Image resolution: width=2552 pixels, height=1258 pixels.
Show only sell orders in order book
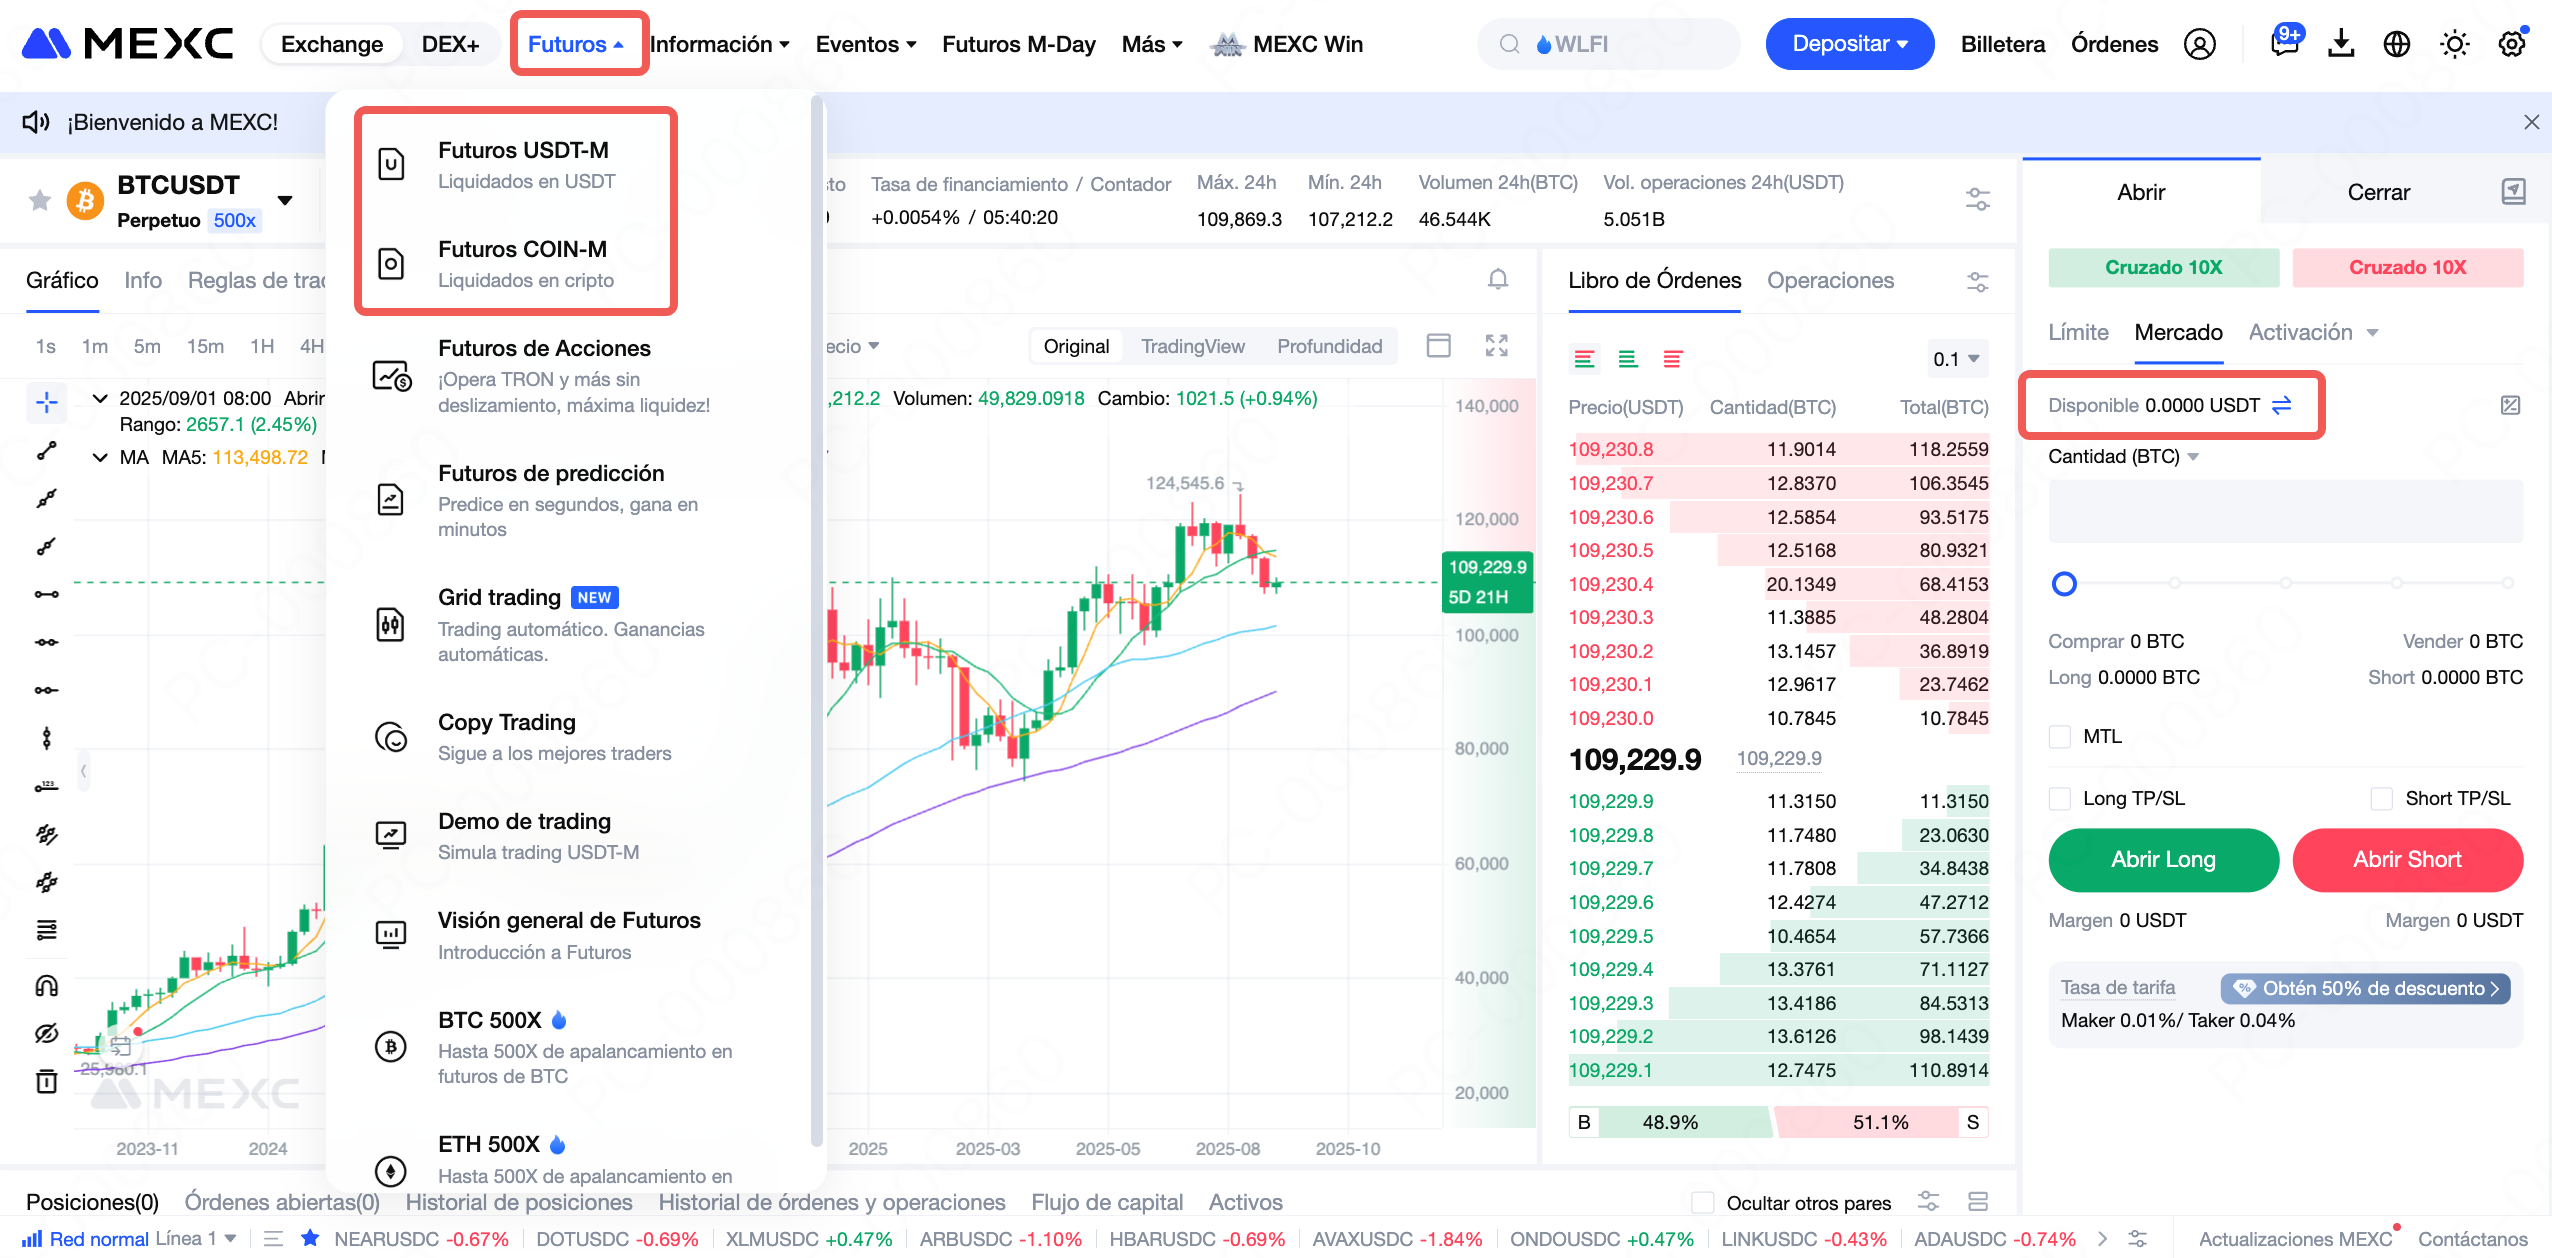point(1672,359)
